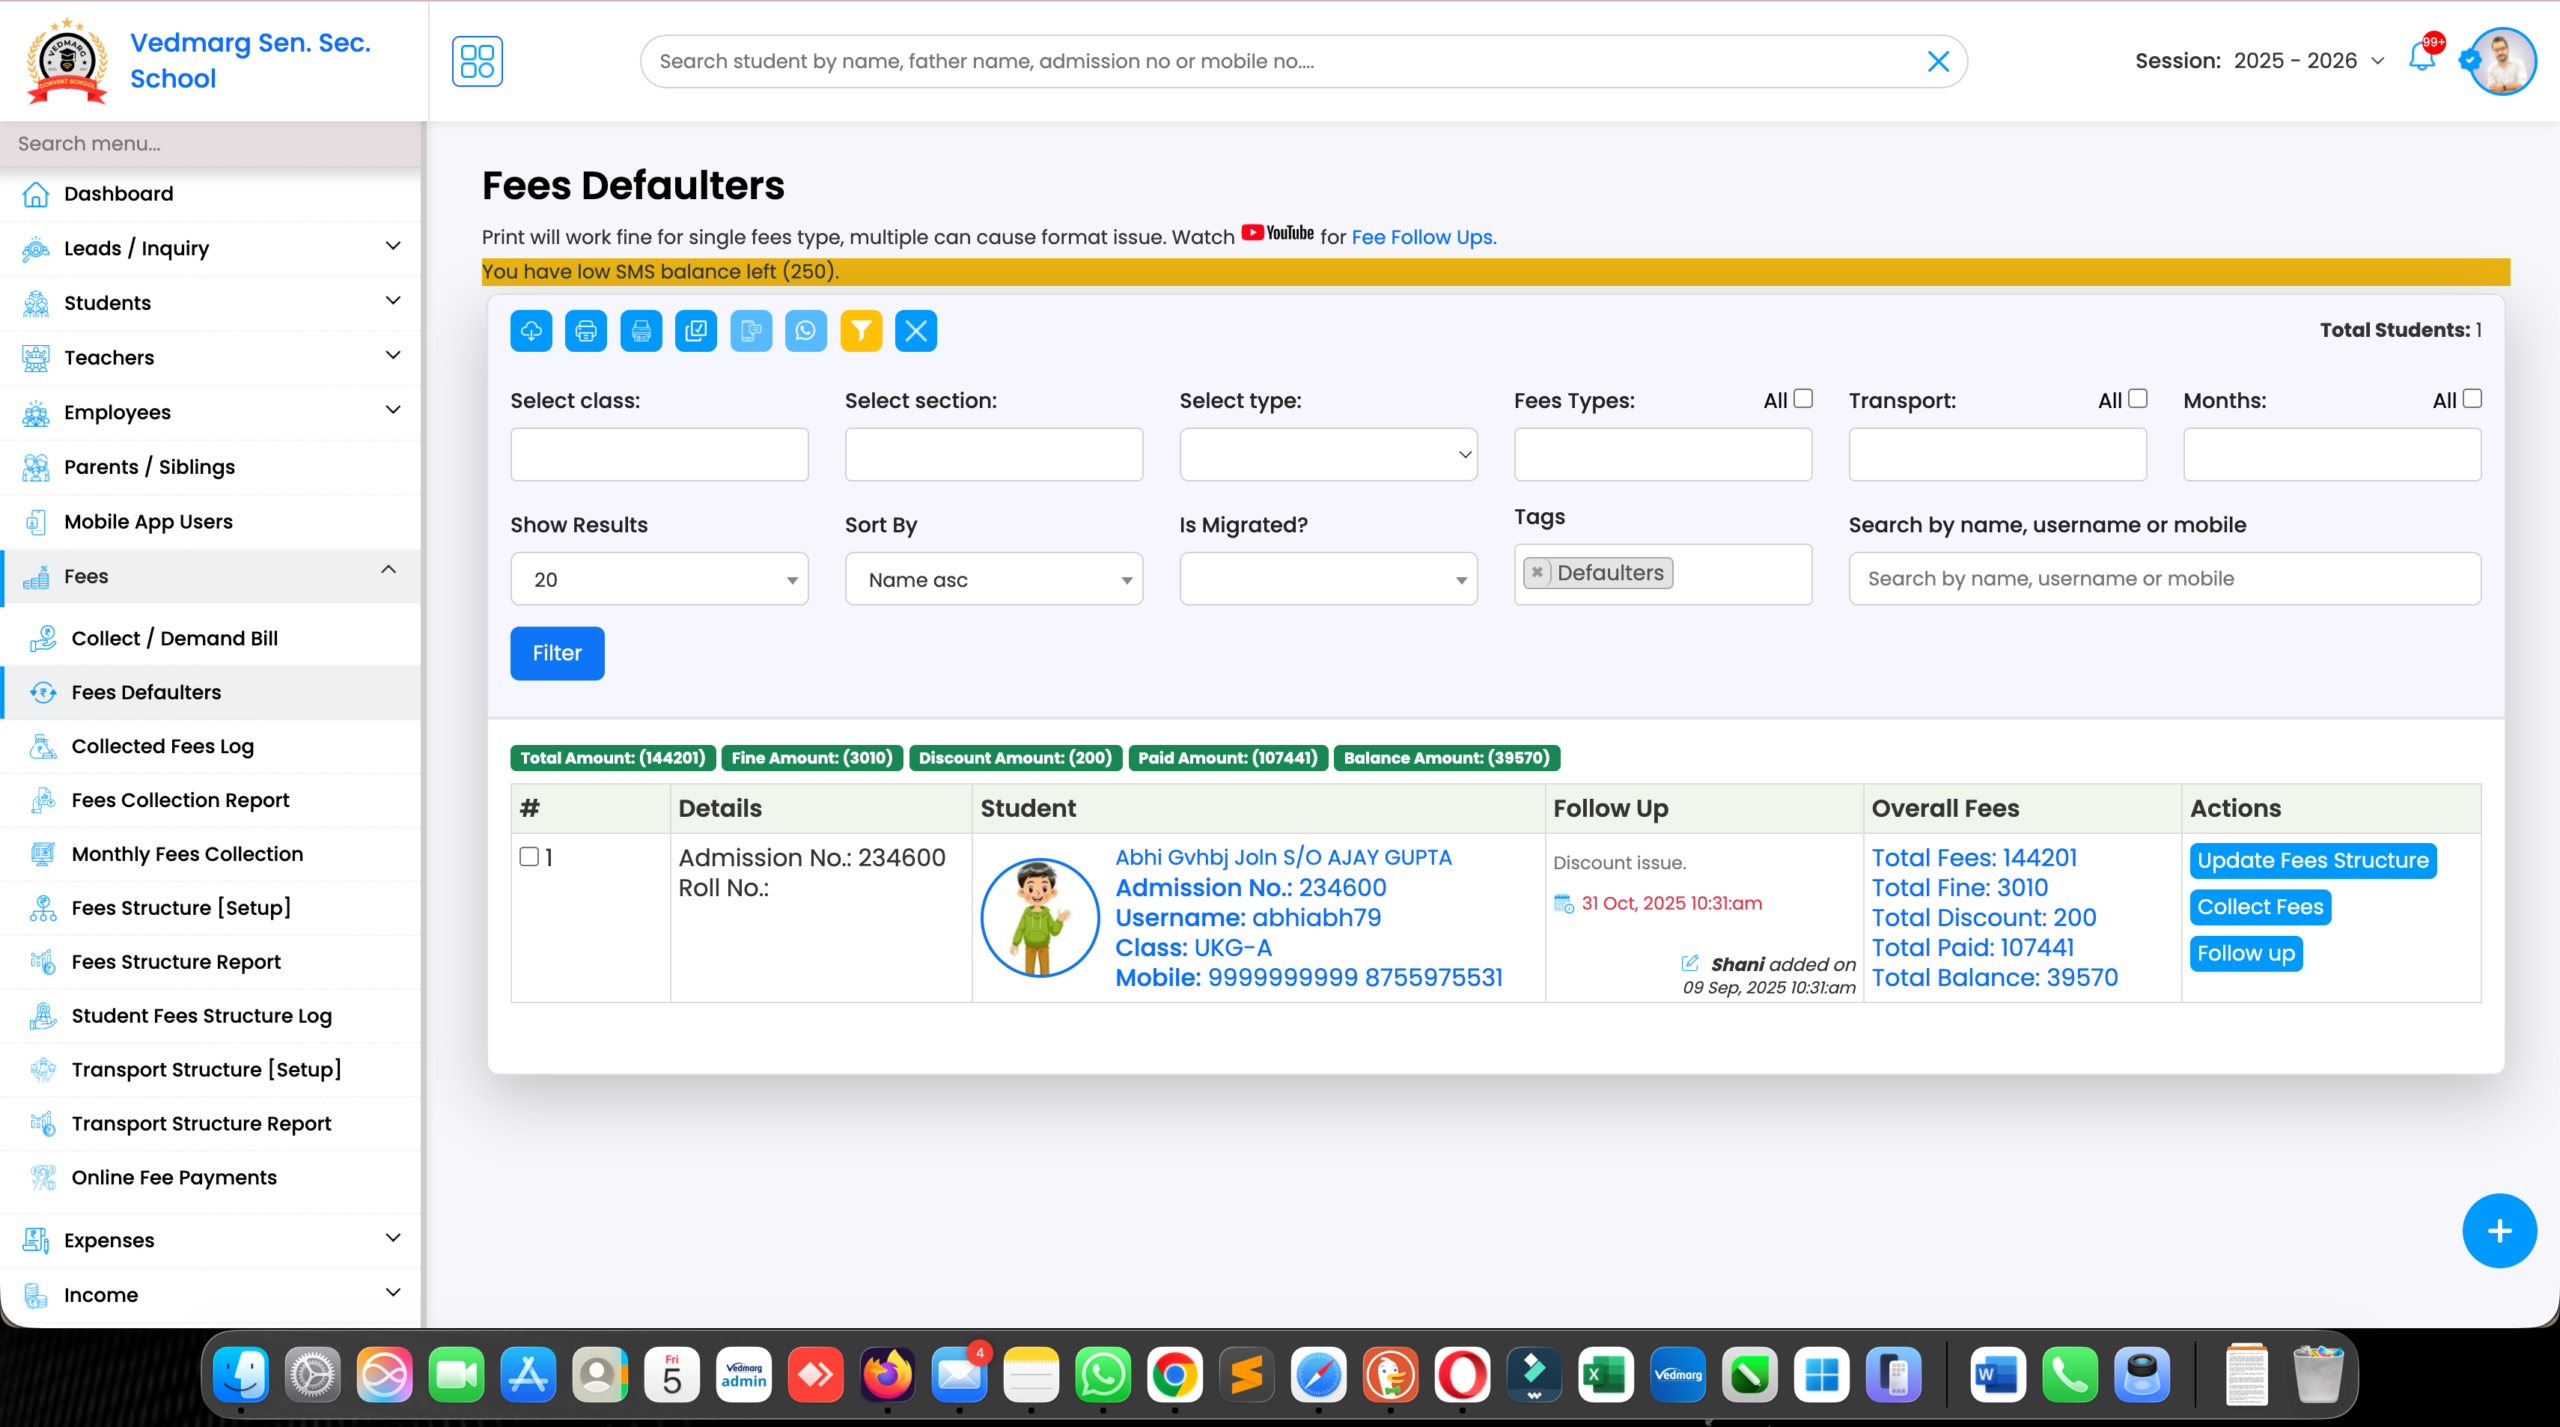This screenshot has width=2560, height=1427.
Task: Open Collected Fees Log menu item
Action: [x=165, y=746]
